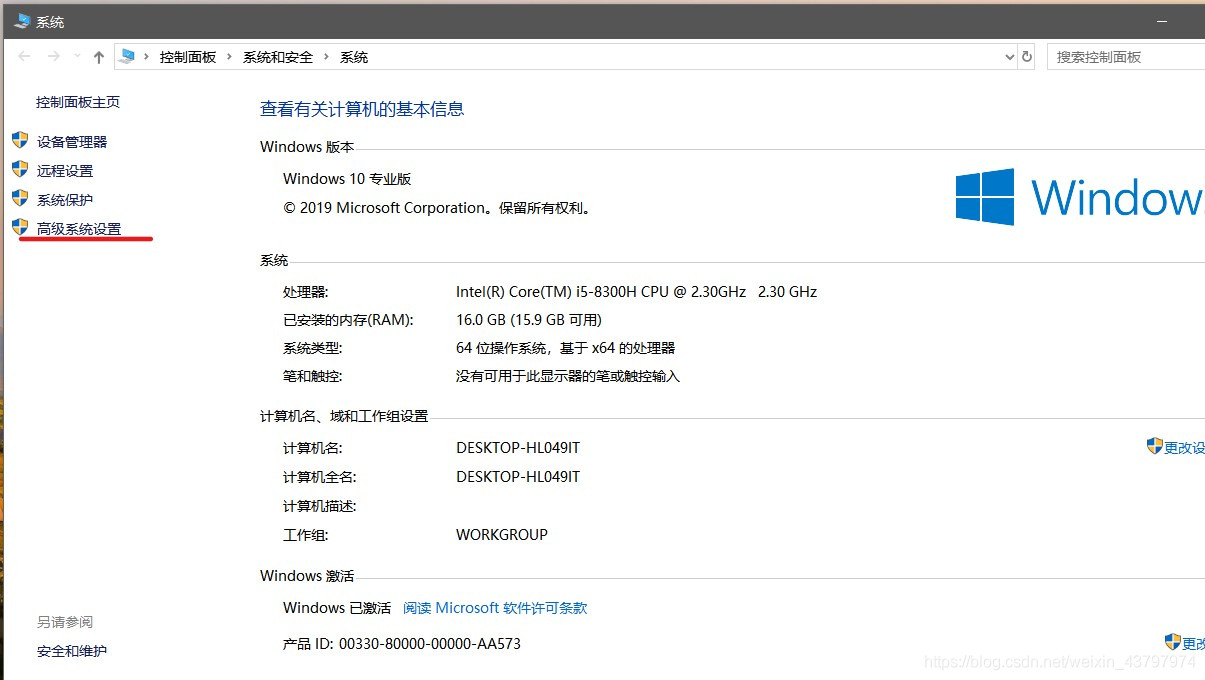This screenshot has height=680, width=1205.
Task: Select WORKGROUP value
Action: pos(502,535)
